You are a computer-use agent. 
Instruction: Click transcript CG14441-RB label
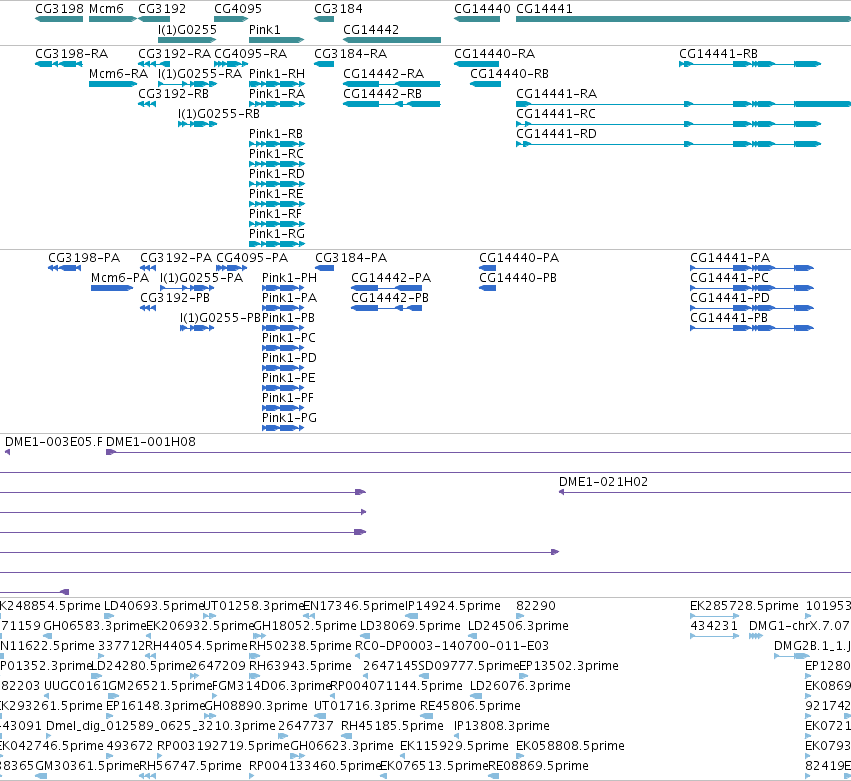pos(718,54)
